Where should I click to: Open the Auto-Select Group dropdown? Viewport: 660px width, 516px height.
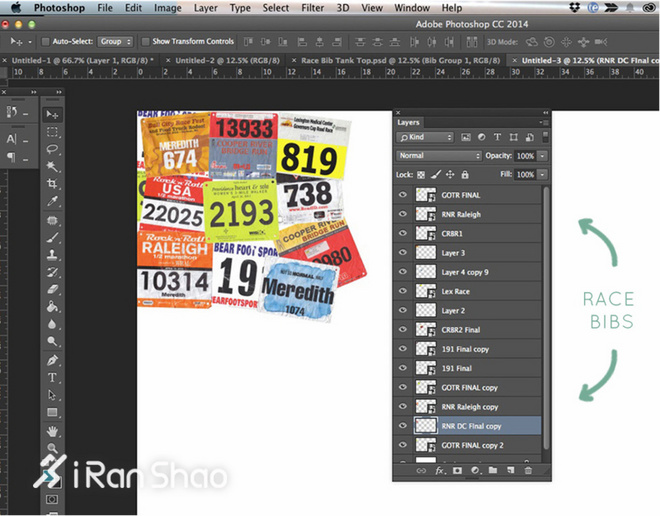115,42
